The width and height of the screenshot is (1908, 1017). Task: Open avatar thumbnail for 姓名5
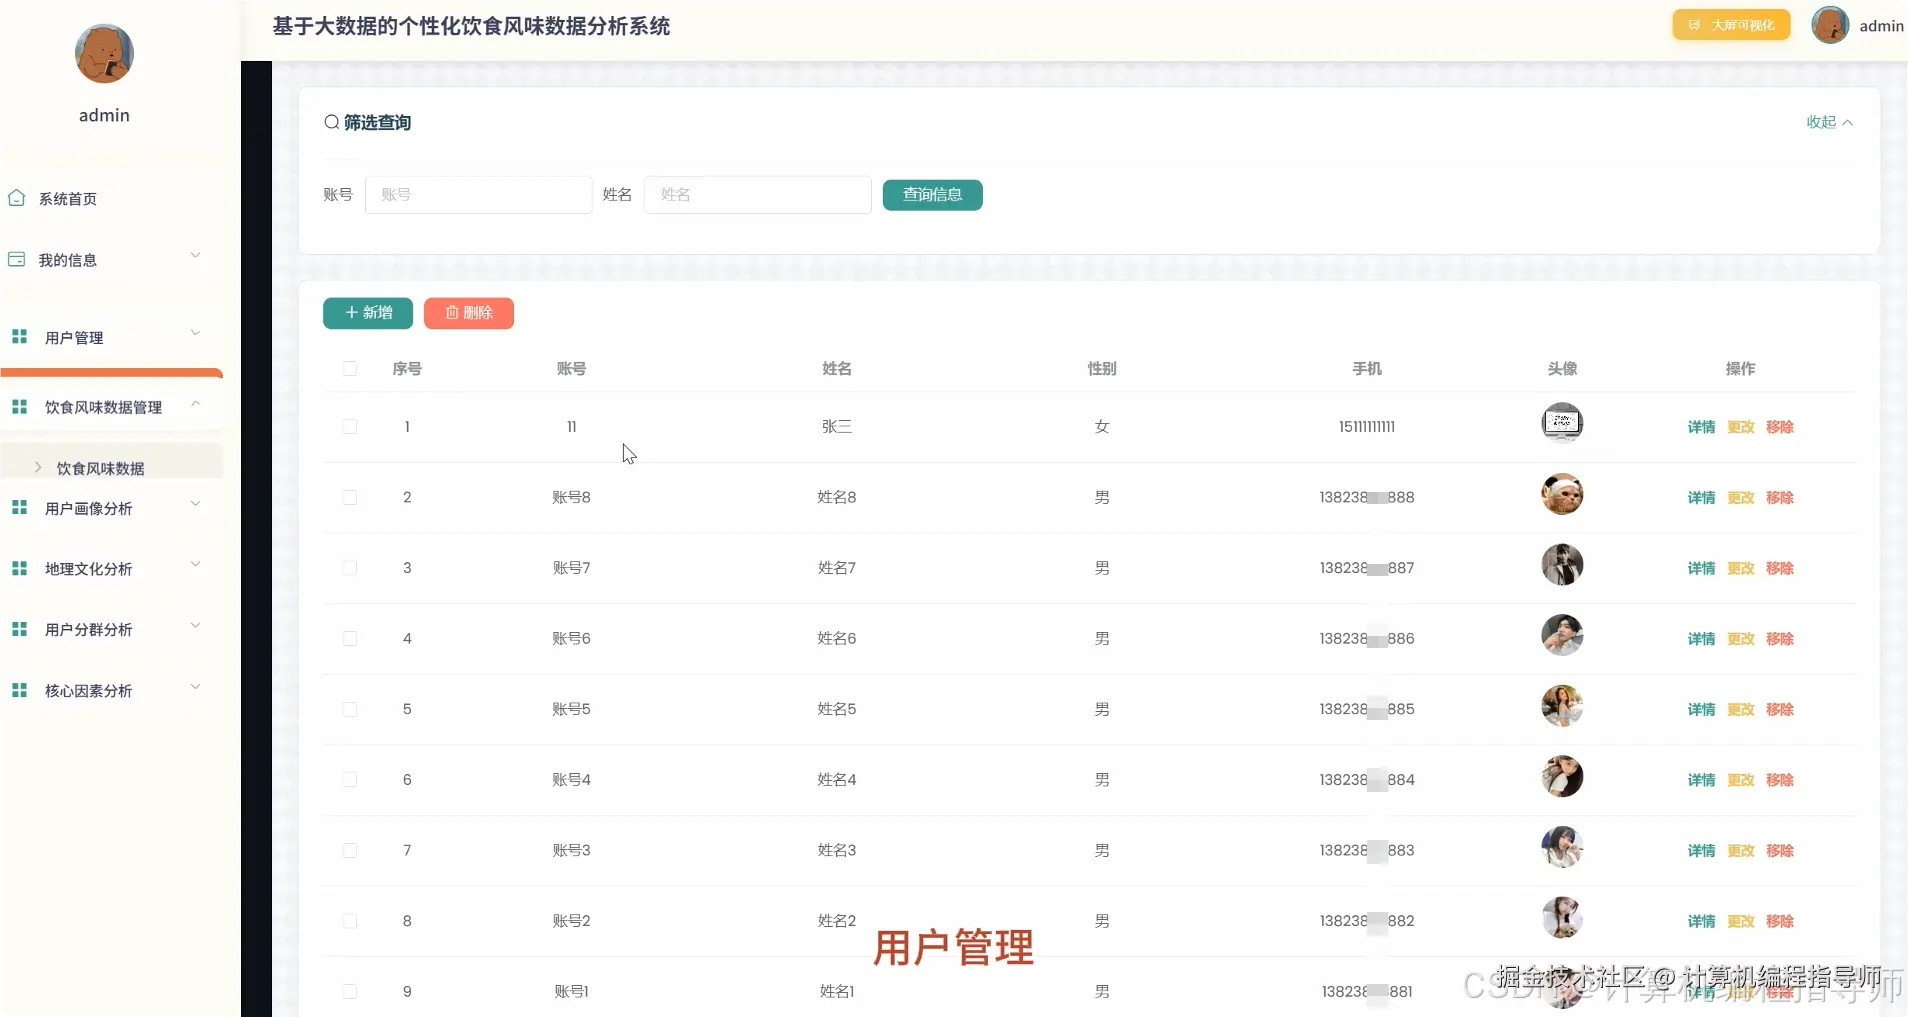tap(1562, 706)
